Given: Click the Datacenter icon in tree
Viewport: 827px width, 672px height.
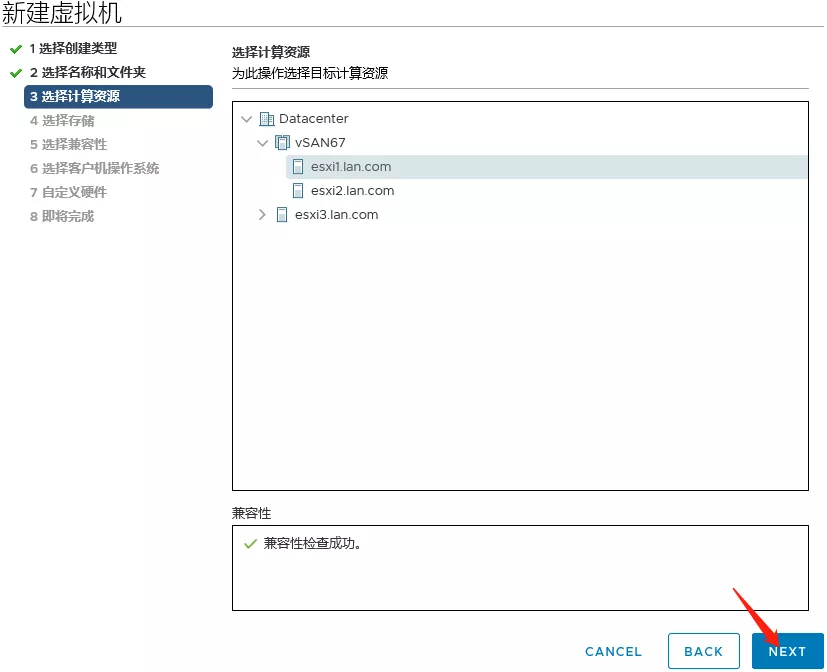Looking at the screenshot, I should click(x=266, y=119).
